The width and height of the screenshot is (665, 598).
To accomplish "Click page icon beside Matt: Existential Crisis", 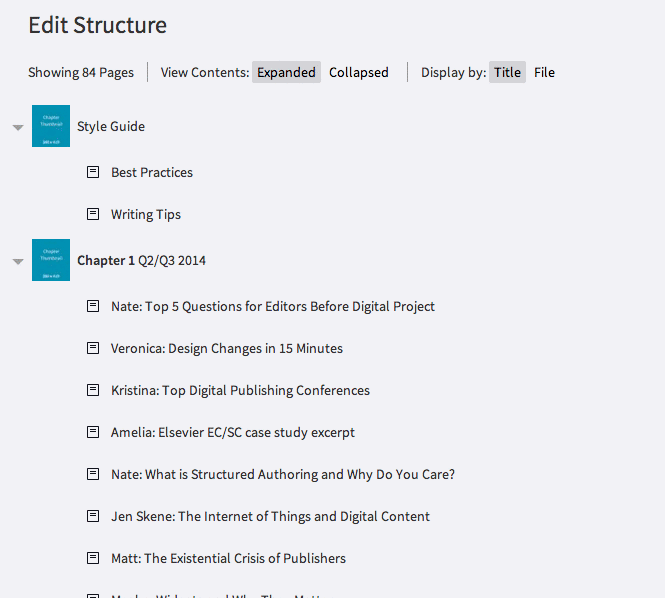I will 93,558.
